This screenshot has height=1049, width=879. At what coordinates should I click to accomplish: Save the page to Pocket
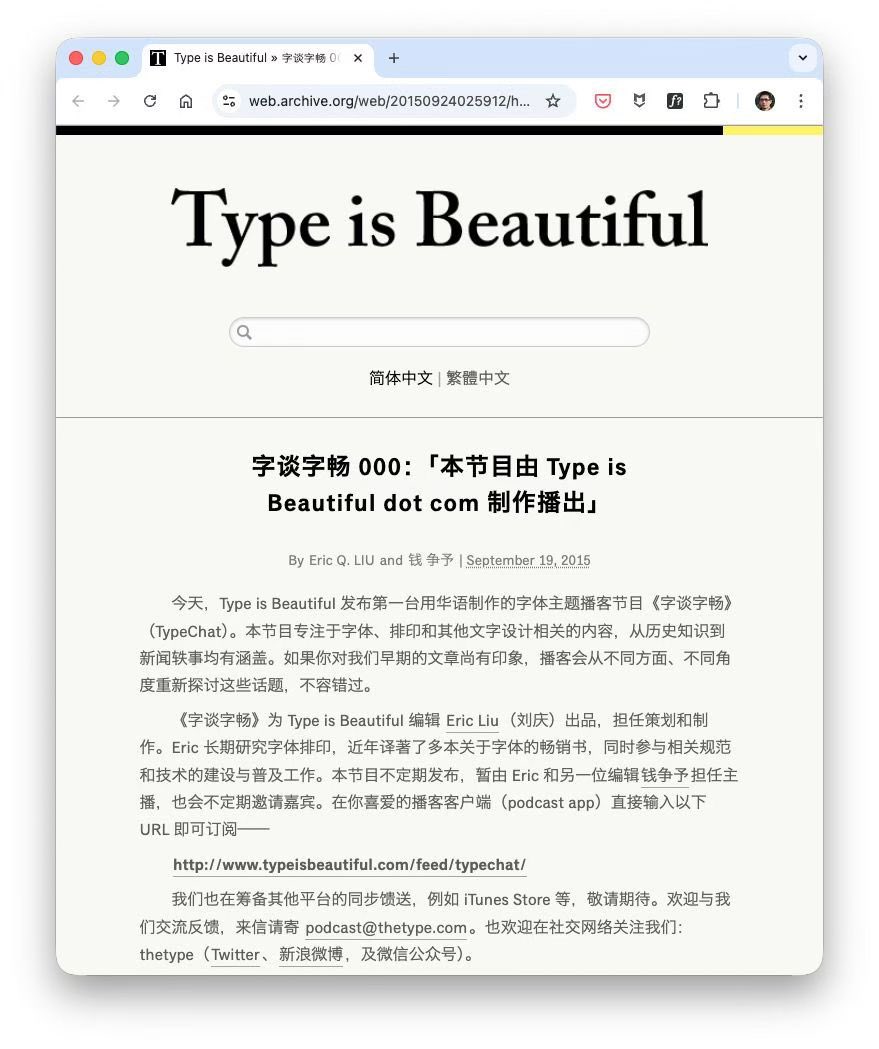point(603,101)
